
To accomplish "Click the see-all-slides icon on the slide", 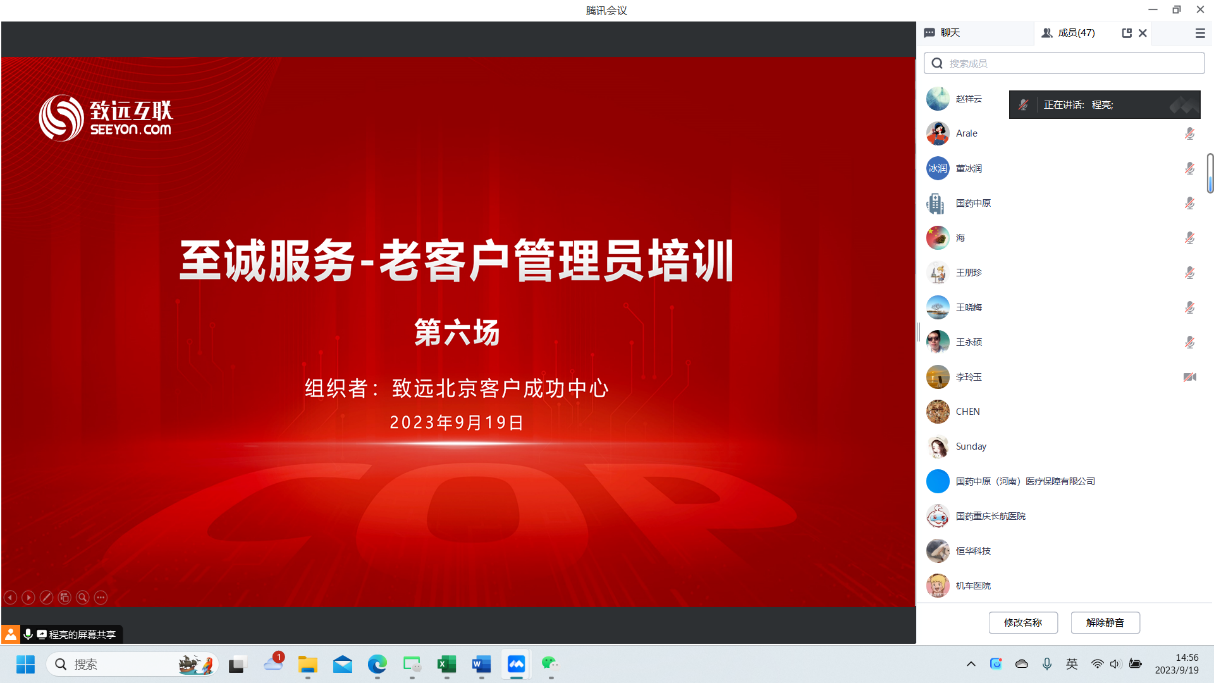I will 64,597.
